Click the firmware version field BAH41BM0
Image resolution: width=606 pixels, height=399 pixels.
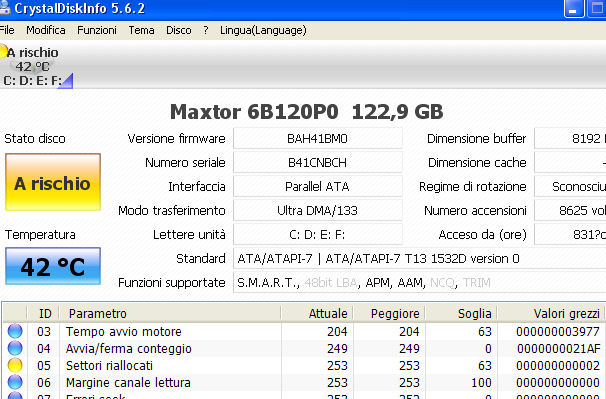click(317, 138)
